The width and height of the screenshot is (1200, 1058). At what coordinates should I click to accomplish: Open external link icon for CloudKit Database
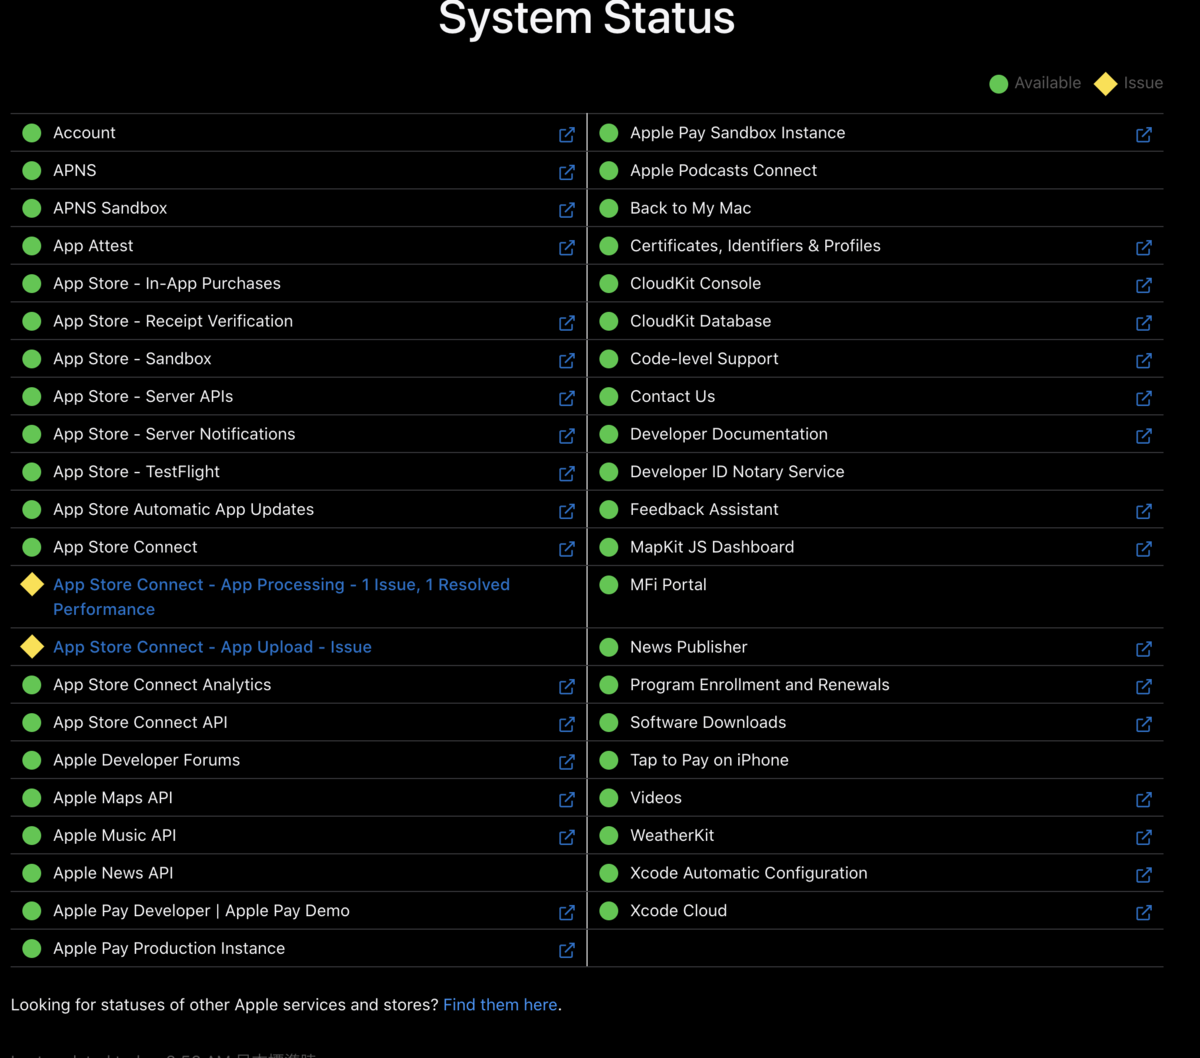(x=1144, y=322)
